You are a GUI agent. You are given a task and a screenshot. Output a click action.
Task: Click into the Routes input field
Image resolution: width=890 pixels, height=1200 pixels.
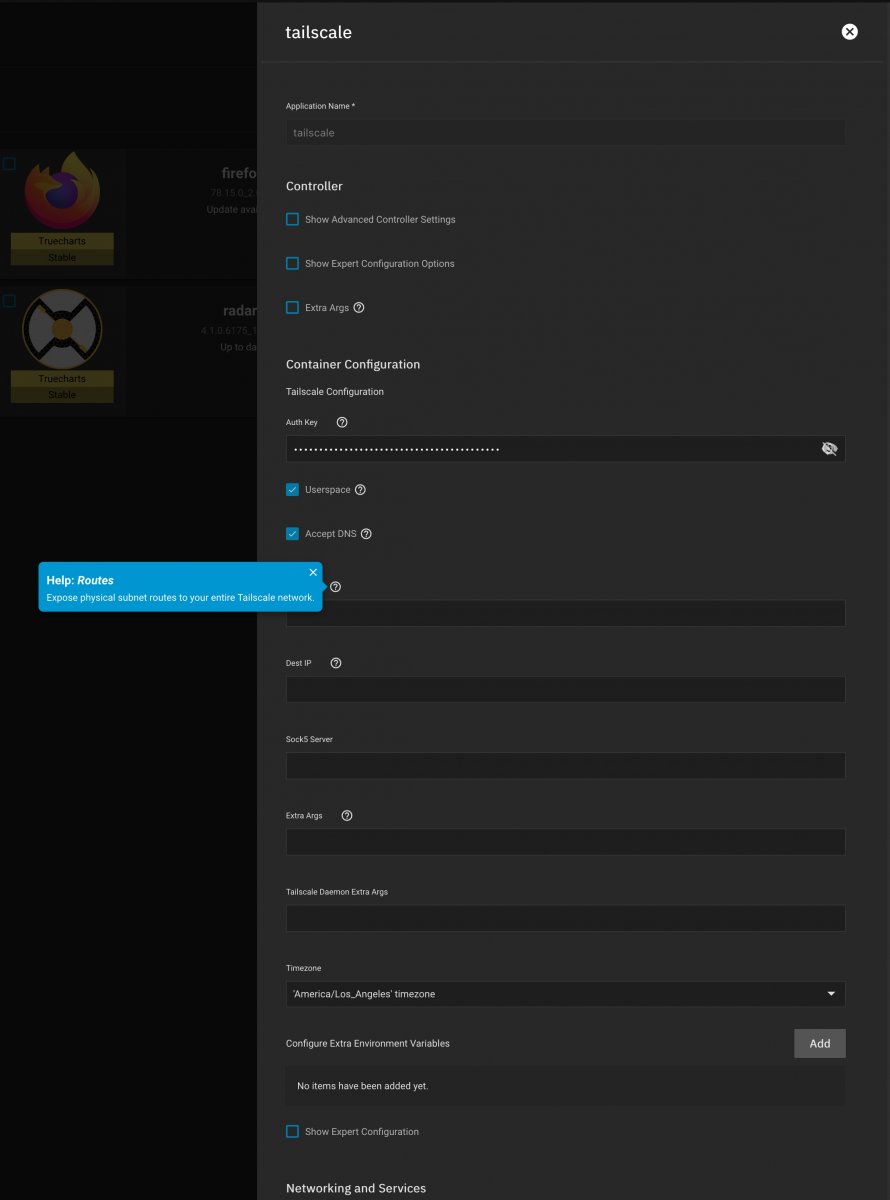(565, 613)
